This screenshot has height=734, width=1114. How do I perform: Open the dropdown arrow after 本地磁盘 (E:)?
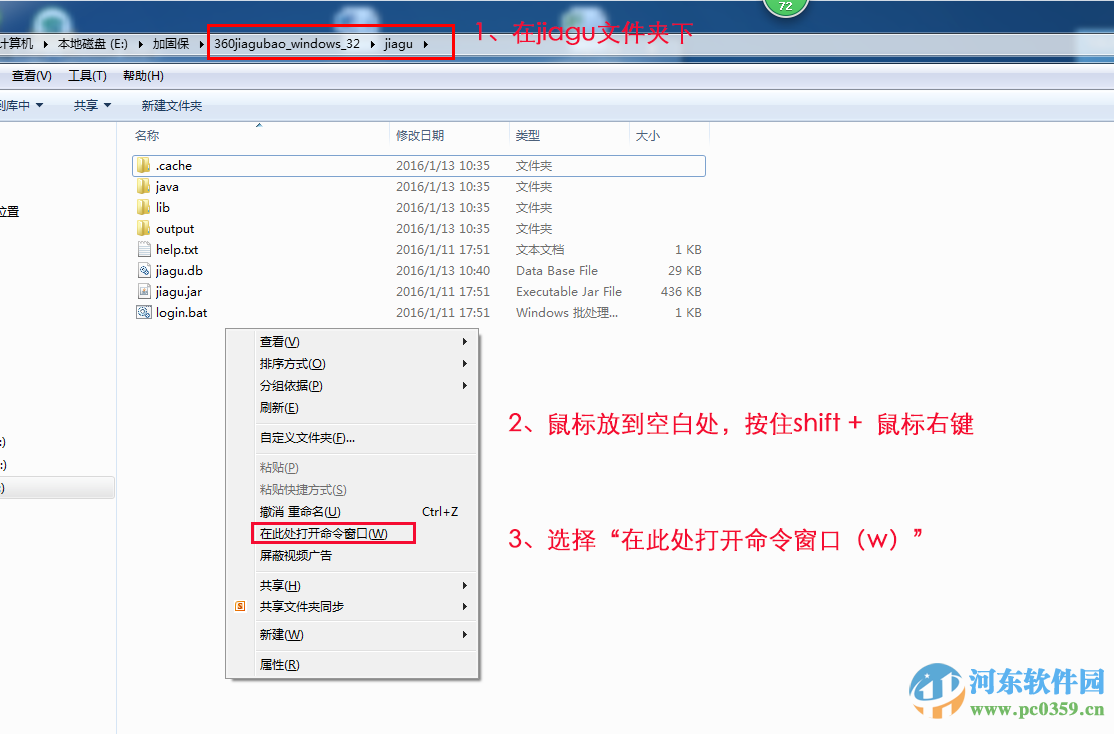(x=140, y=44)
